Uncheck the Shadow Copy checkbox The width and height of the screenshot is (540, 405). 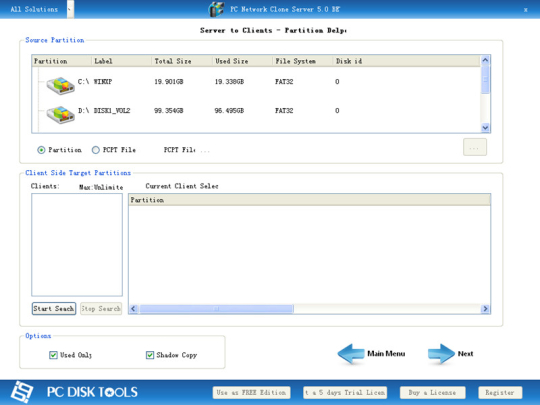150,355
